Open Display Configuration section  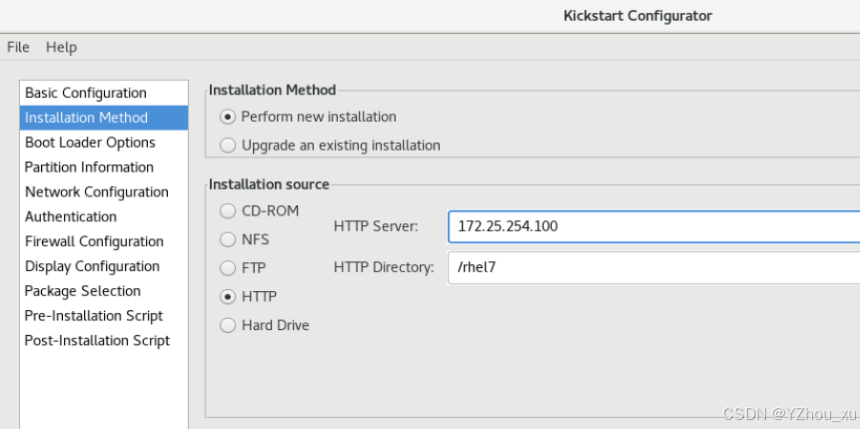click(92, 266)
